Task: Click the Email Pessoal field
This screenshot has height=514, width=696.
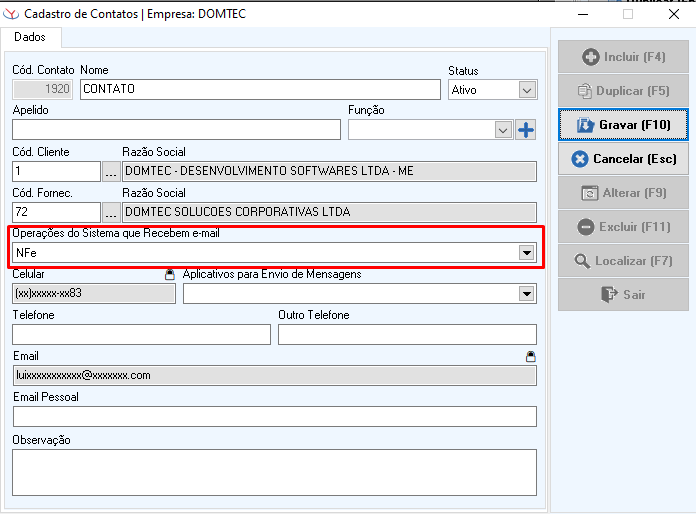Action: coord(274,416)
